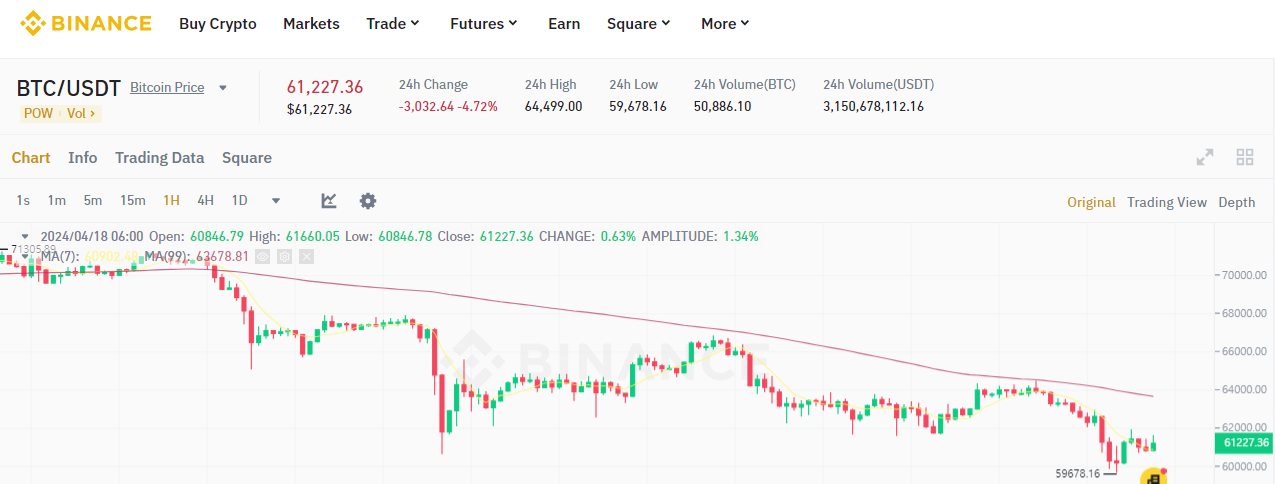The width and height of the screenshot is (1275, 484).
Task: Open chart settings gear icon
Action: pos(368,201)
